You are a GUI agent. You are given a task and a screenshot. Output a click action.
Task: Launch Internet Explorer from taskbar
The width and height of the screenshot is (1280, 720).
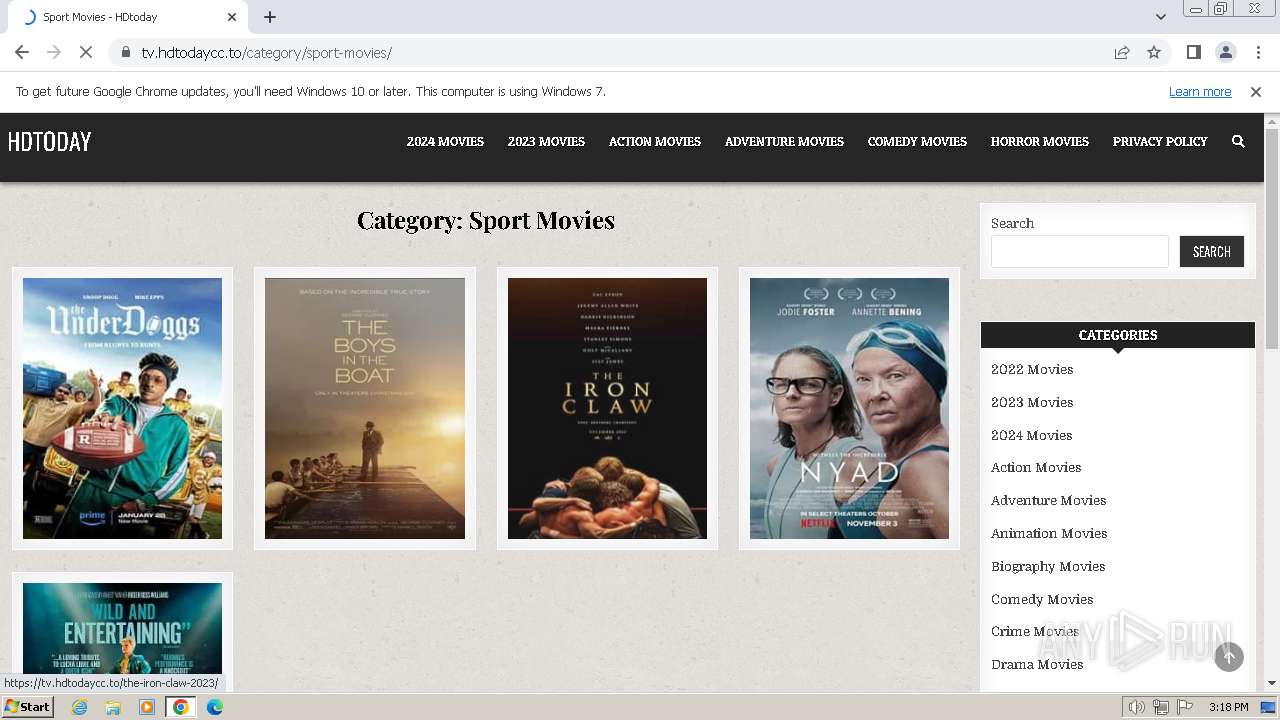(x=80, y=707)
